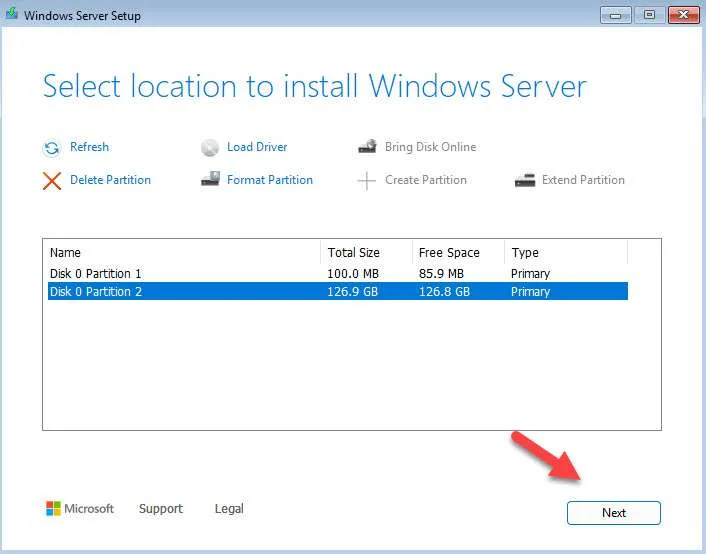Click the red X Delete Partition icon
Viewport: 706px width, 554px height.
tap(52, 181)
